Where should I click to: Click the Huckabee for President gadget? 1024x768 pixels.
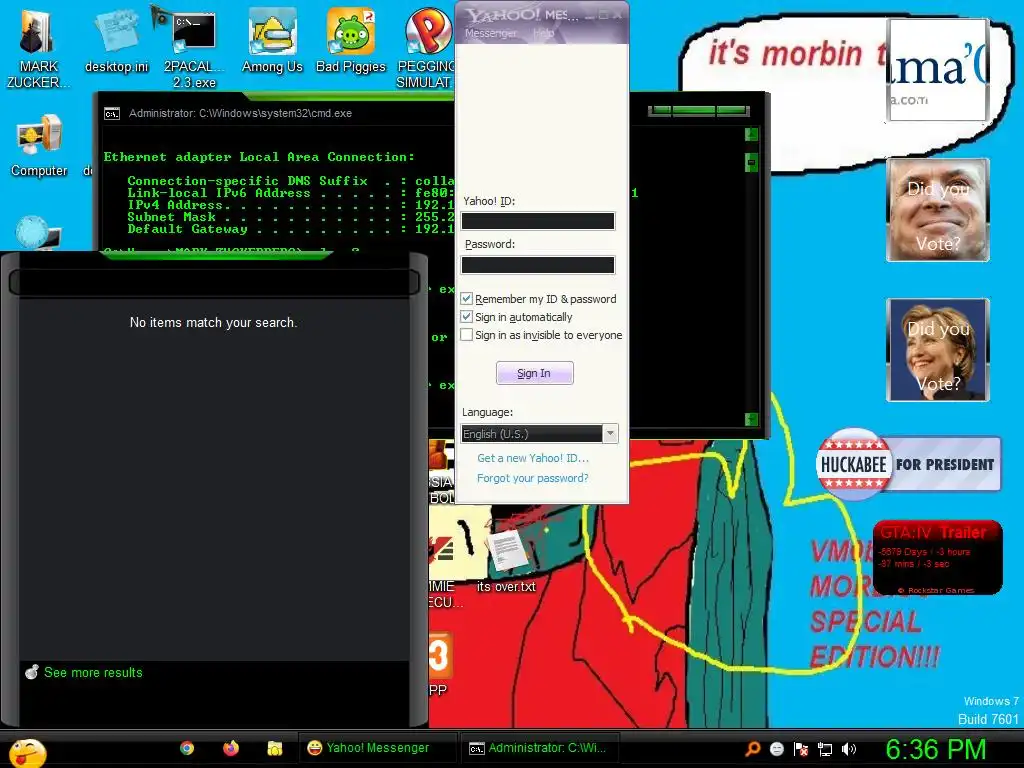coord(908,464)
